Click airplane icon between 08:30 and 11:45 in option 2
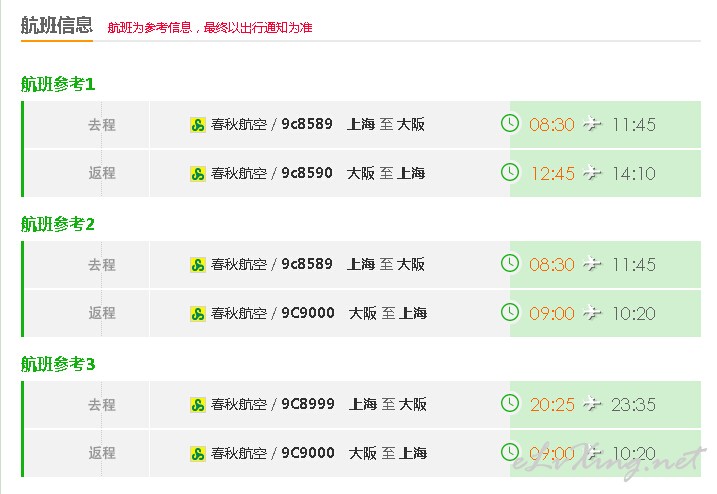 pos(593,265)
